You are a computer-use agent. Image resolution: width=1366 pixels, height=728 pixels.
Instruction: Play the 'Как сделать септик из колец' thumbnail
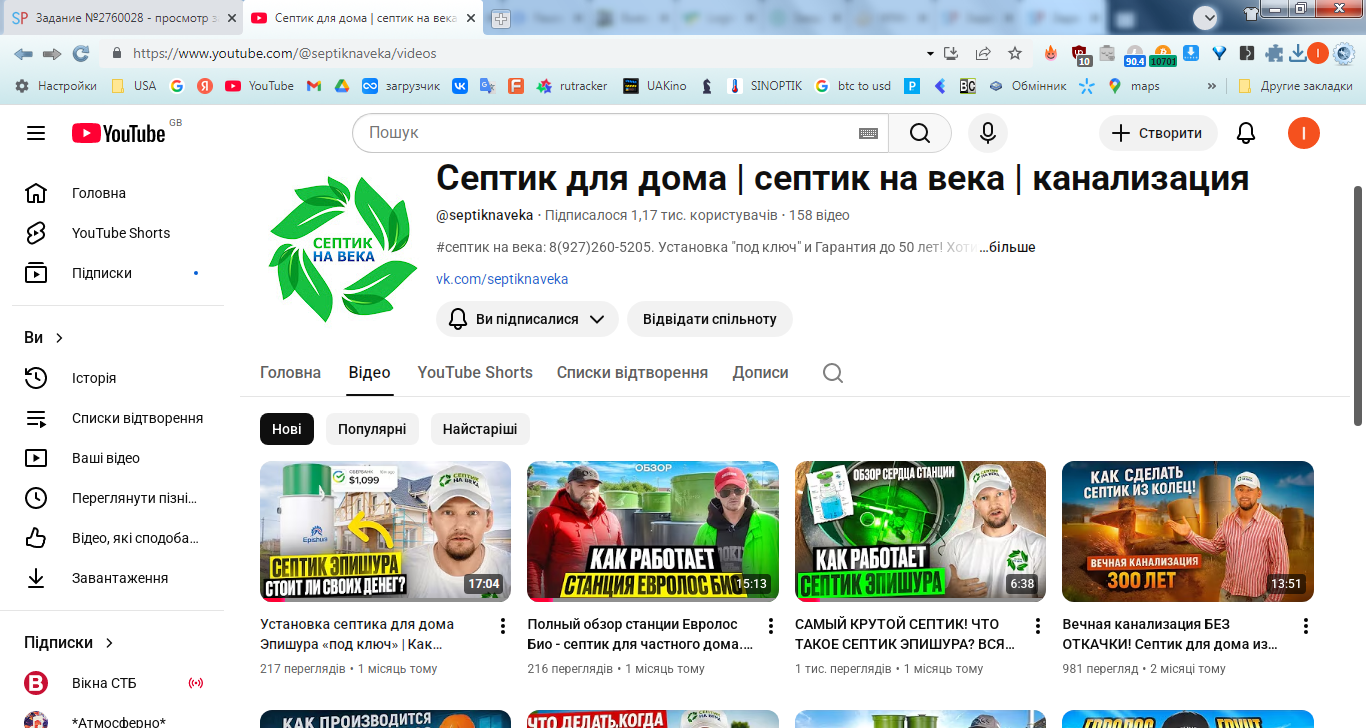[x=1188, y=531]
